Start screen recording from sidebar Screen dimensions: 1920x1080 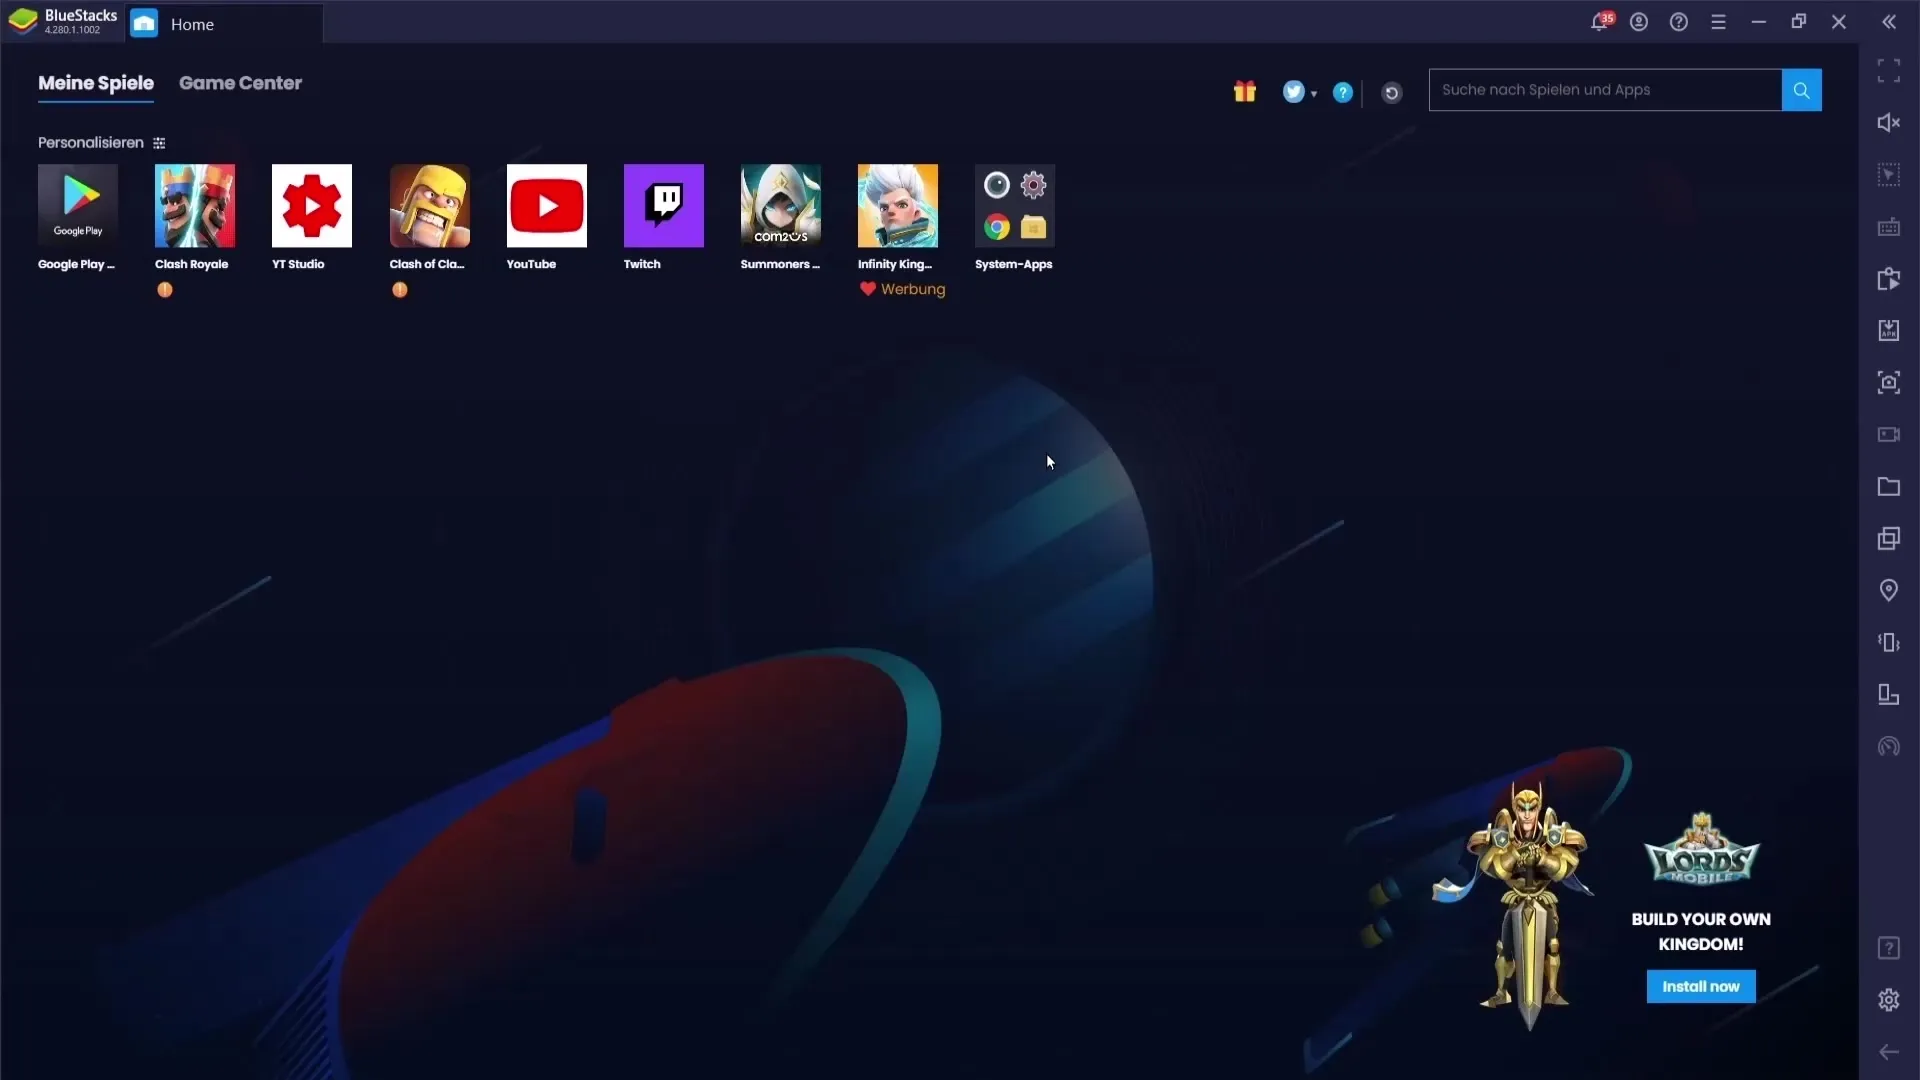point(1888,434)
